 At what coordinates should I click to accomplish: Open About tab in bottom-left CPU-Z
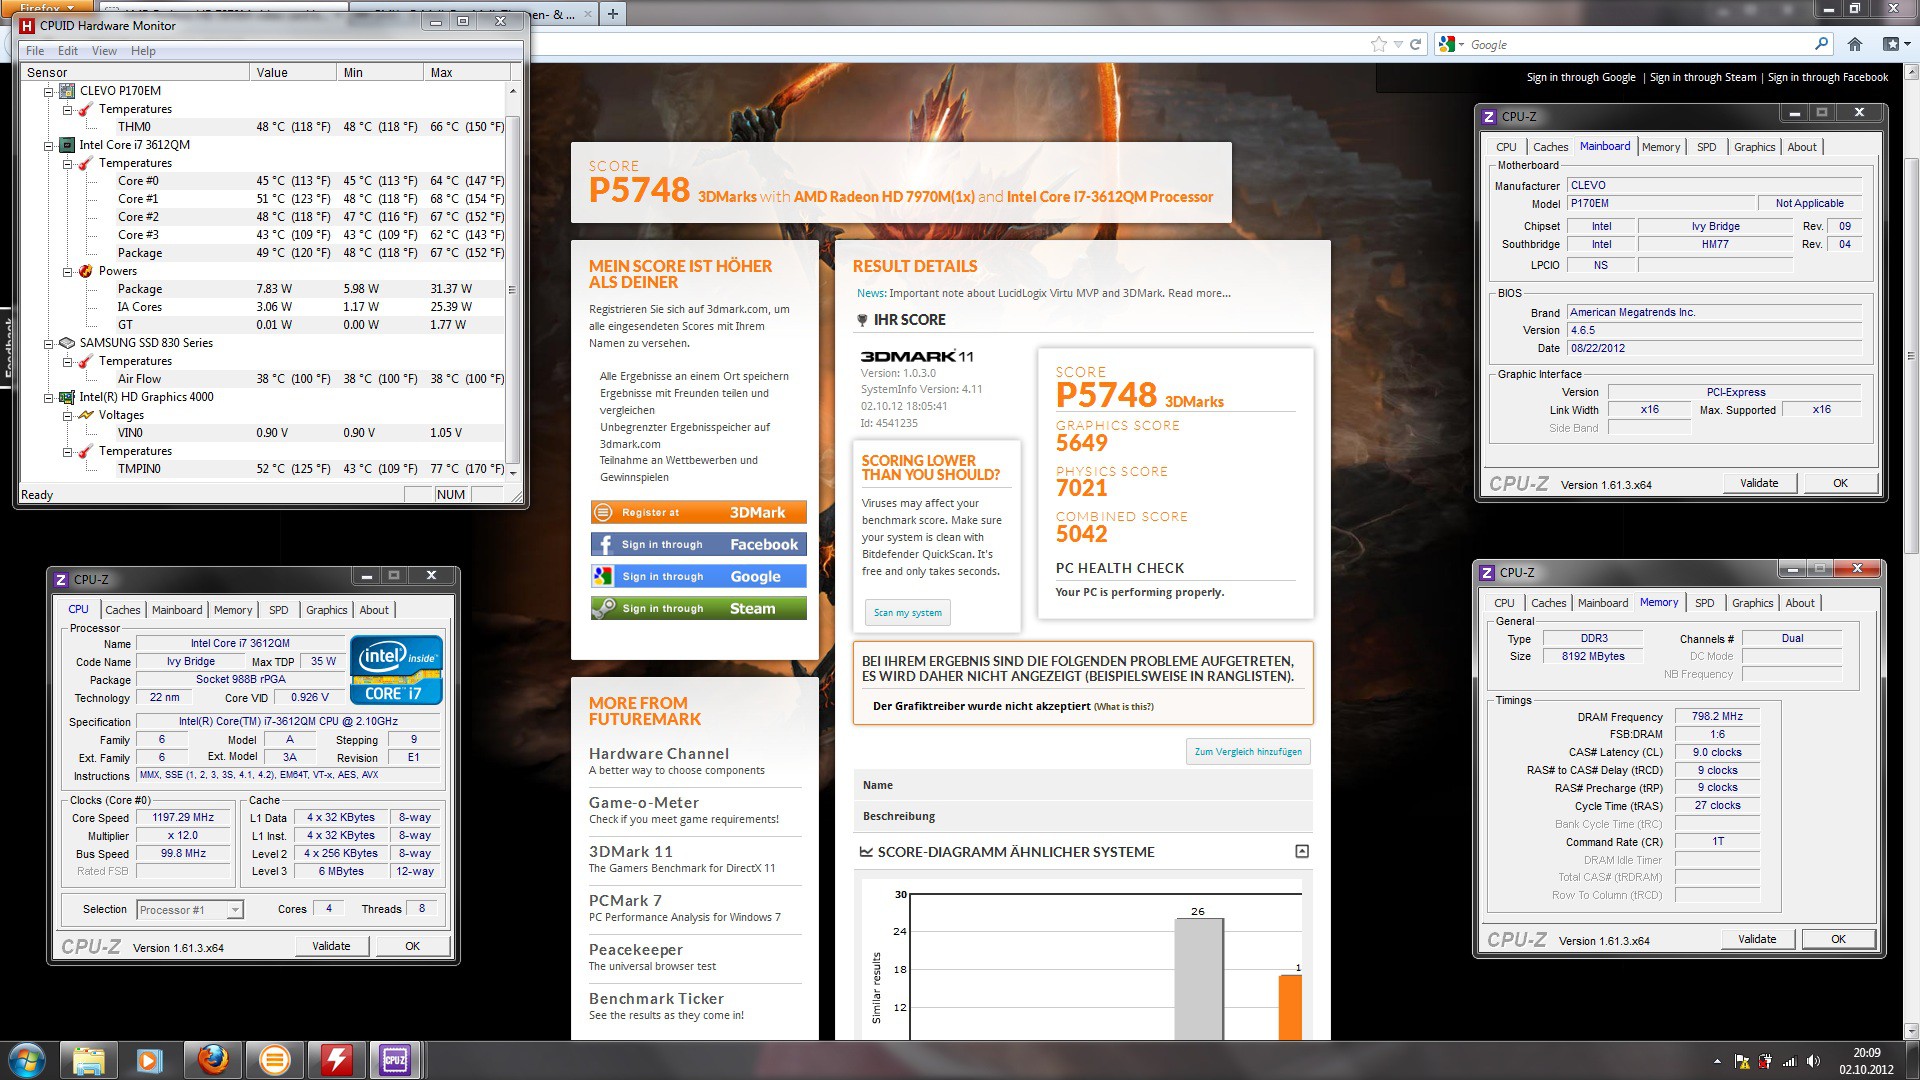click(x=374, y=610)
